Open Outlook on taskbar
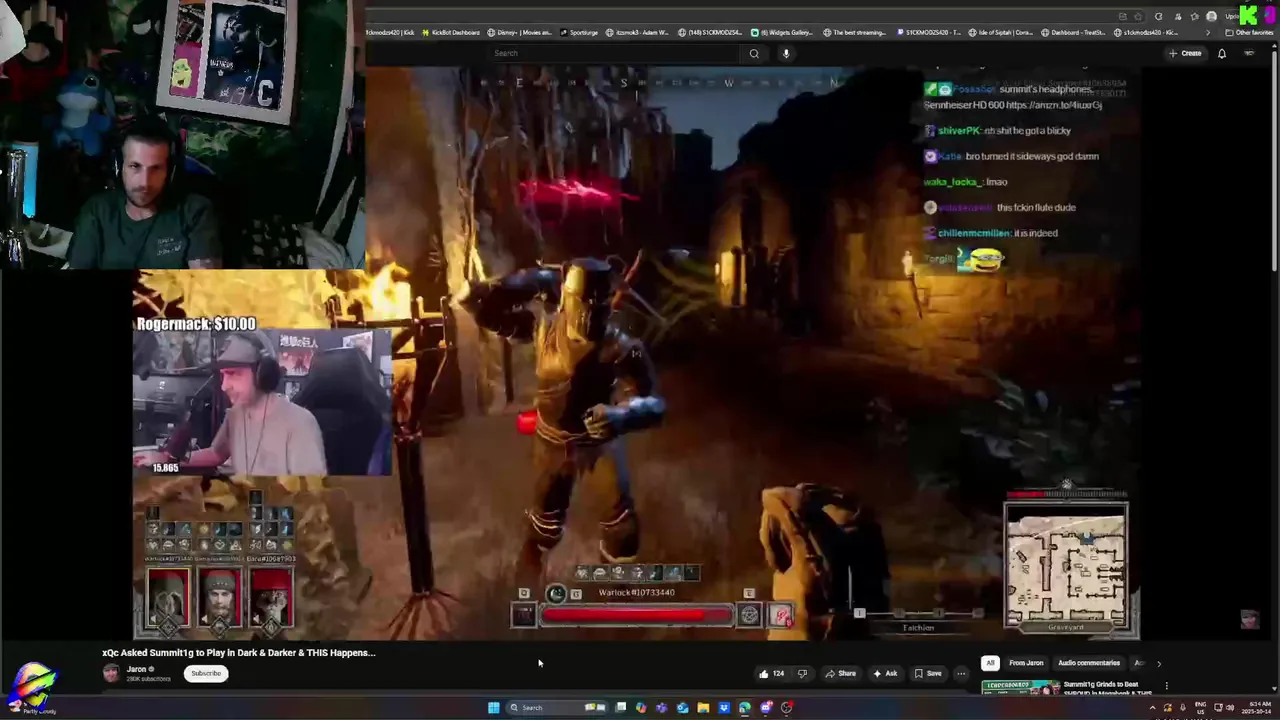The height and width of the screenshot is (720, 1280). (x=682, y=708)
